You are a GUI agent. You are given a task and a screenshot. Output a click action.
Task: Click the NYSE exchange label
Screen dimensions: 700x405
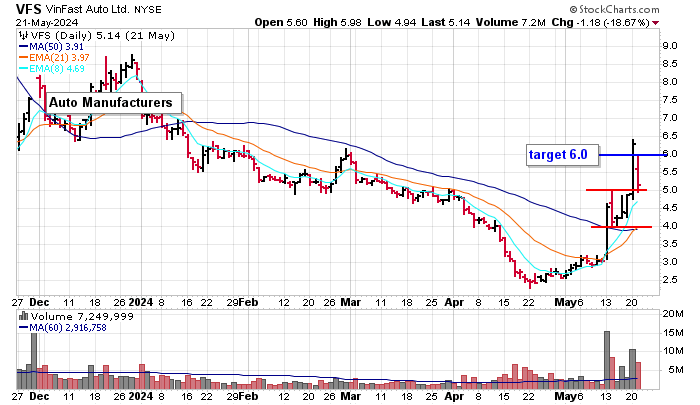(x=148, y=9)
